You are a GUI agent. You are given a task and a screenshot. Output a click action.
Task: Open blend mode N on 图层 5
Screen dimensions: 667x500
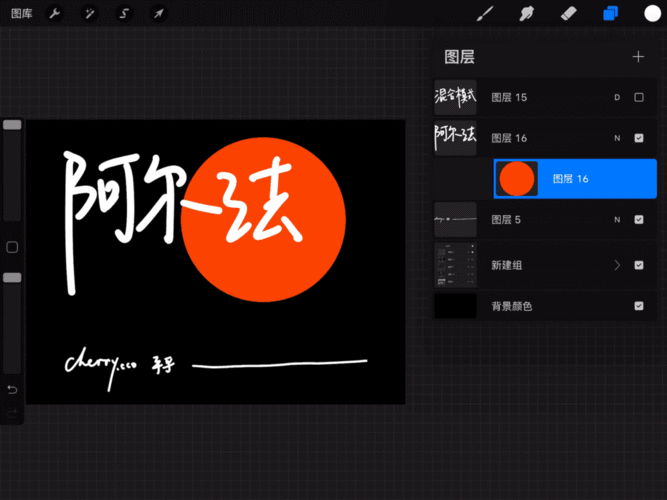tap(616, 219)
